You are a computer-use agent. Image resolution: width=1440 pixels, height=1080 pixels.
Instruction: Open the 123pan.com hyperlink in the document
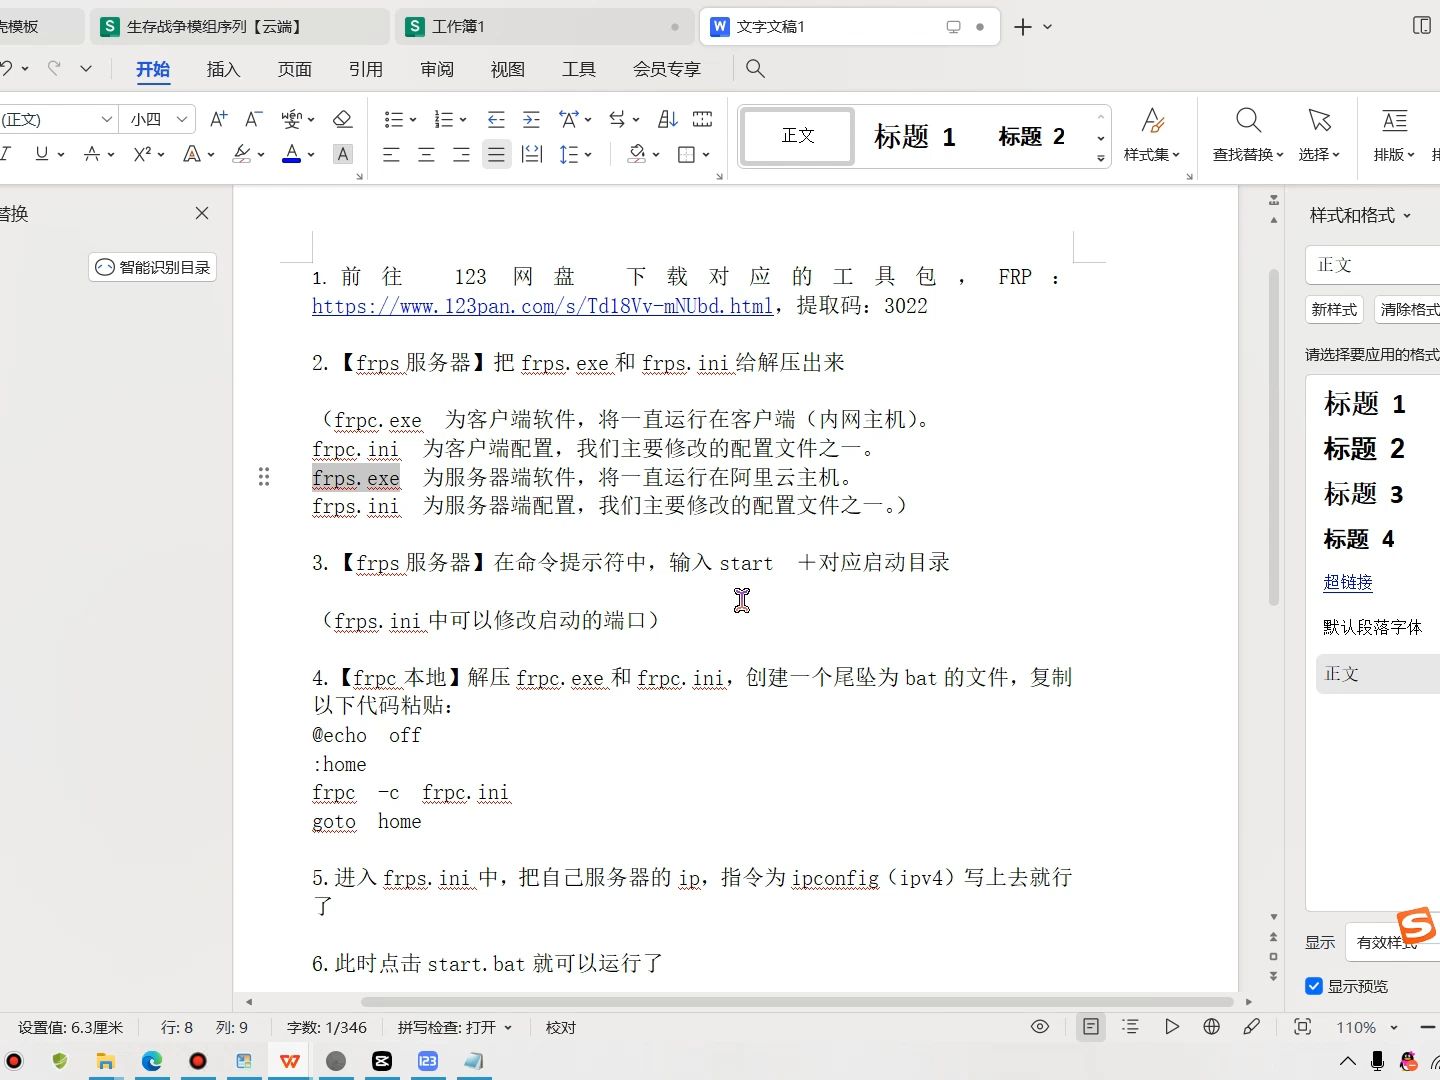click(542, 306)
